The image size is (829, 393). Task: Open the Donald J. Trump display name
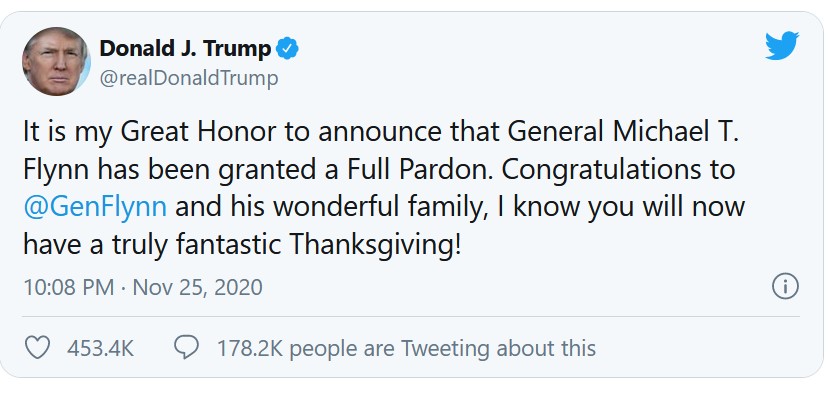(185, 49)
